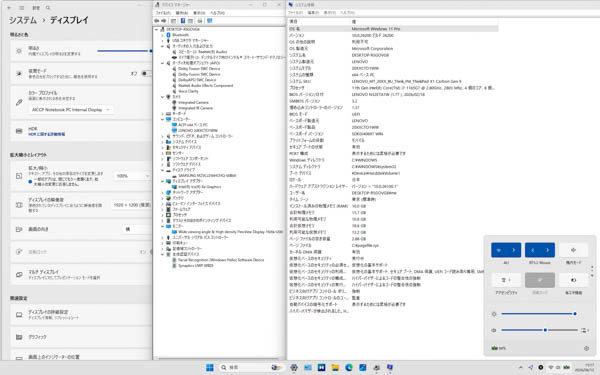Click Device Manager update driver toolbar icon
This screenshot has height=375, width=600.
pyautogui.click(x=200, y=21)
